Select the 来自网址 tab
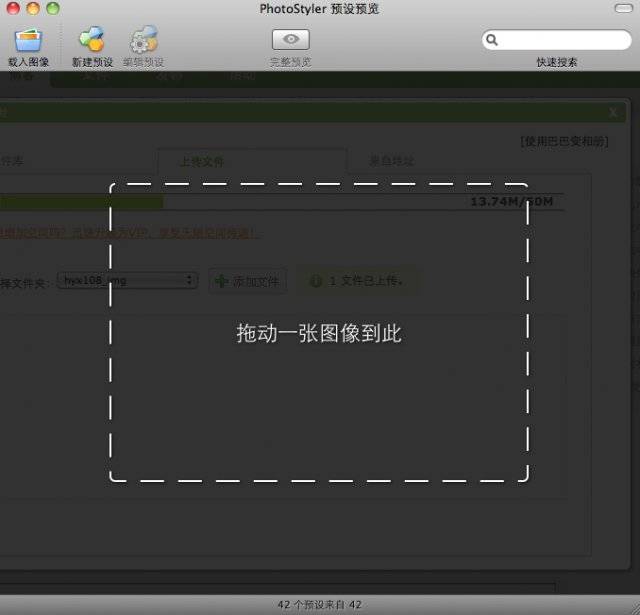640x615 pixels. (391, 161)
